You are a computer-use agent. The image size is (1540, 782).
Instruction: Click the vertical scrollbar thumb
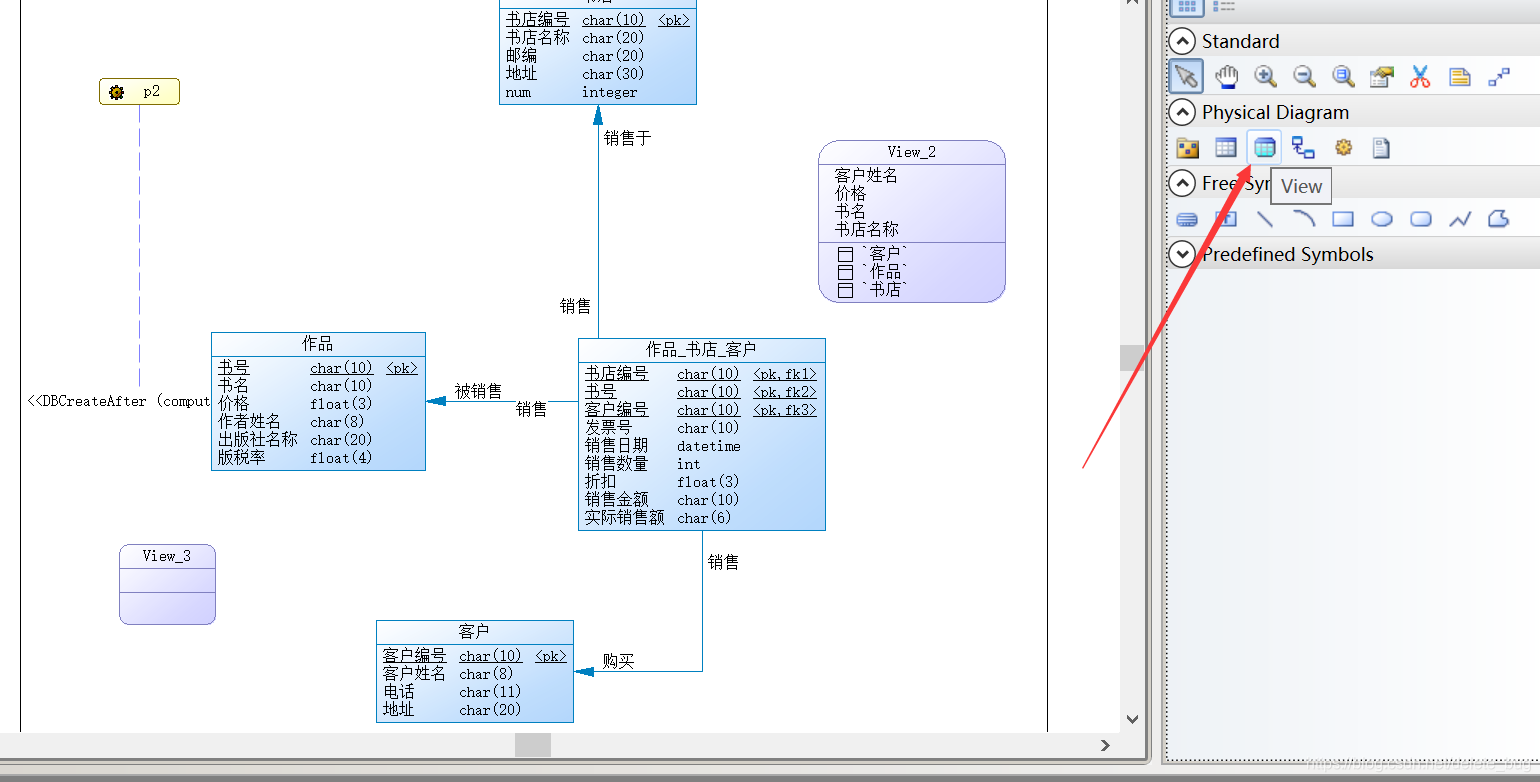[1132, 358]
